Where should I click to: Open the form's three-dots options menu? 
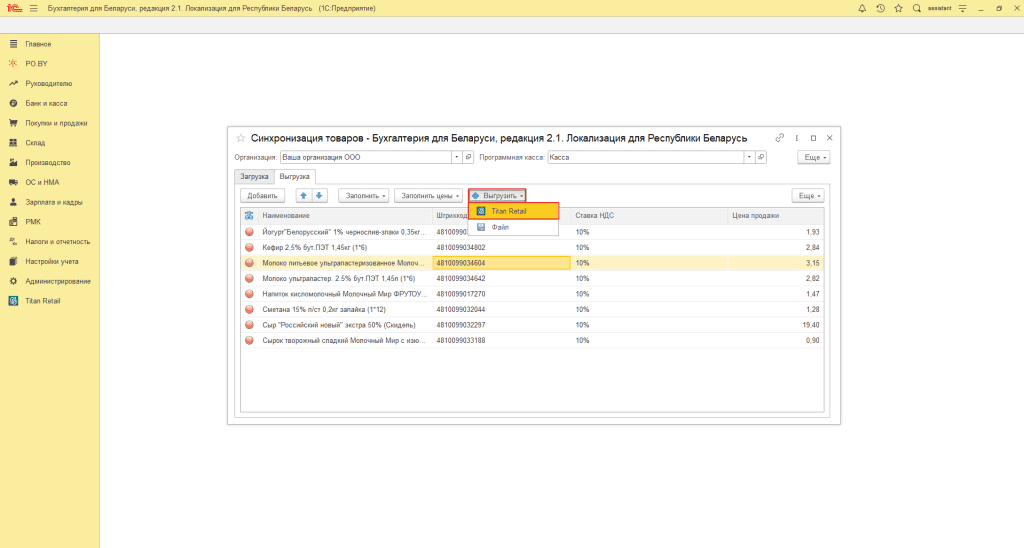[797, 138]
